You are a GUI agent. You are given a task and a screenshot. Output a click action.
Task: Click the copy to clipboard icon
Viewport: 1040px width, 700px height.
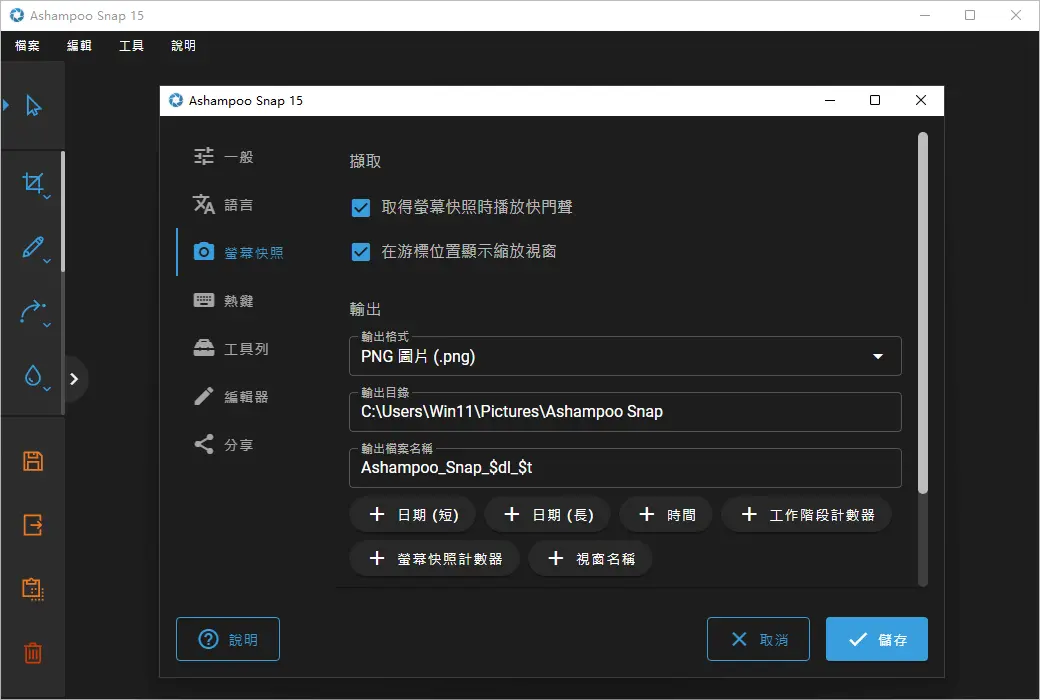pyautogui.click(x=33, y=589)
